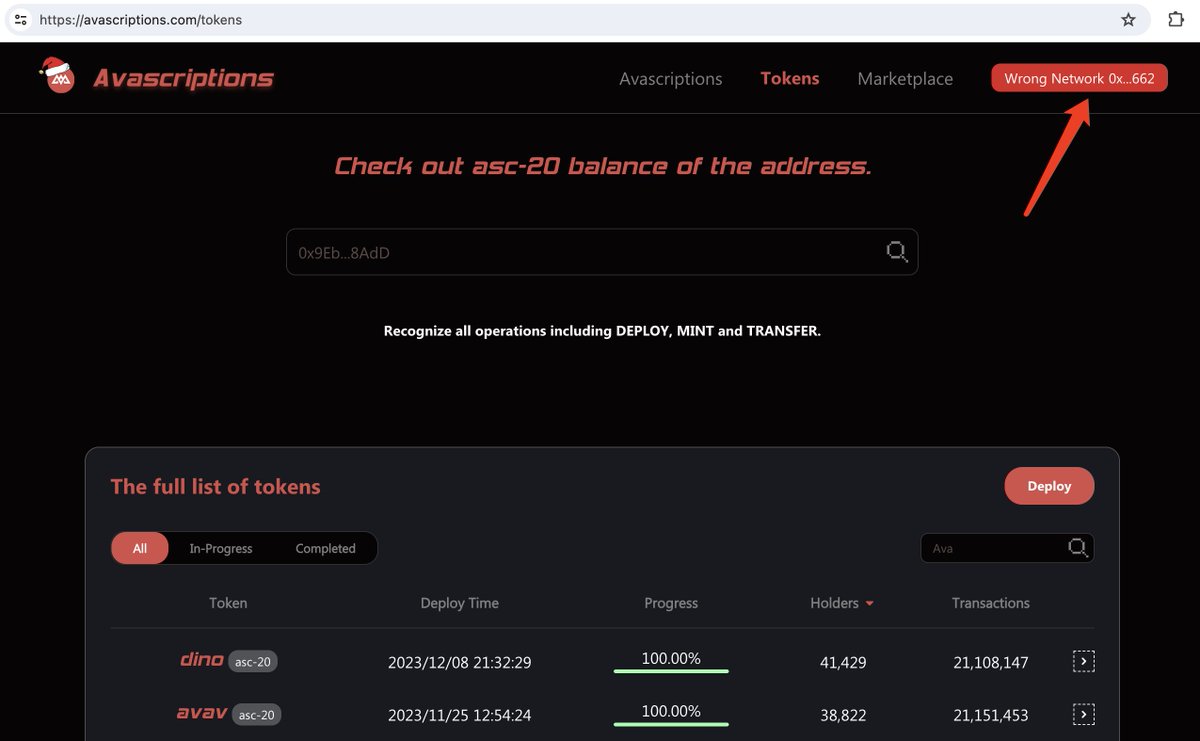Click "The full list of tokens" heading
Image resolution: width=1200 pixels, height=741 pixels.
pyautogui.click(x=215, y=487)
